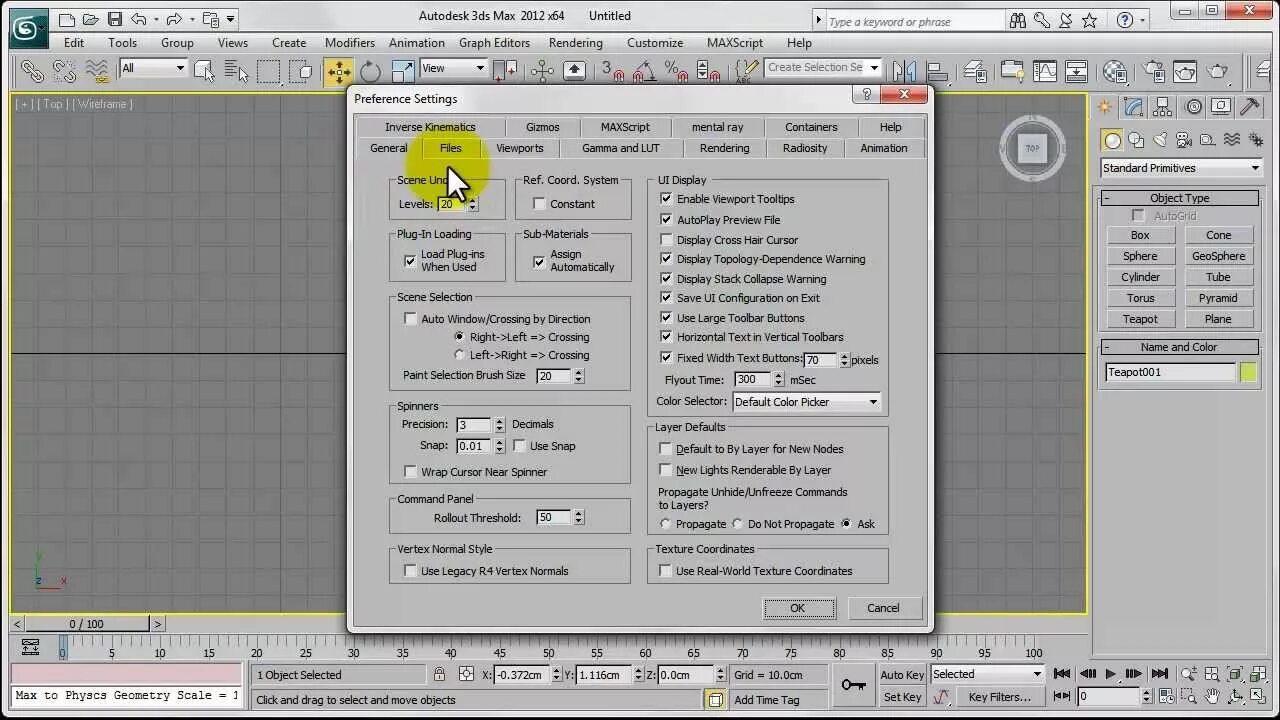Click the Select and Link chain icon
The height and width of the screenshot is (720, 1280).
click(x=32, y=71)
